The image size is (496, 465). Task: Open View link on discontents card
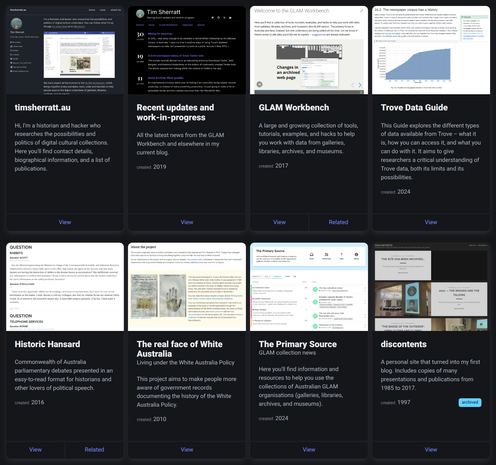431,449
